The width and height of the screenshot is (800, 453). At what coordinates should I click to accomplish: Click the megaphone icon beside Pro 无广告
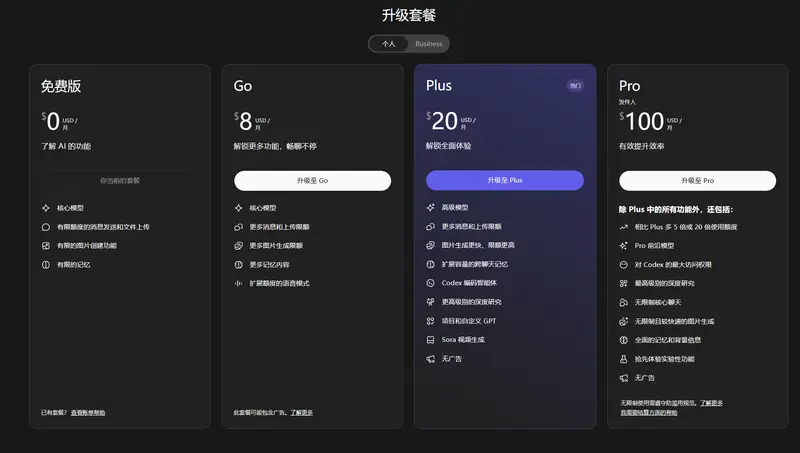pyautogui.click(x=623, y=378)
